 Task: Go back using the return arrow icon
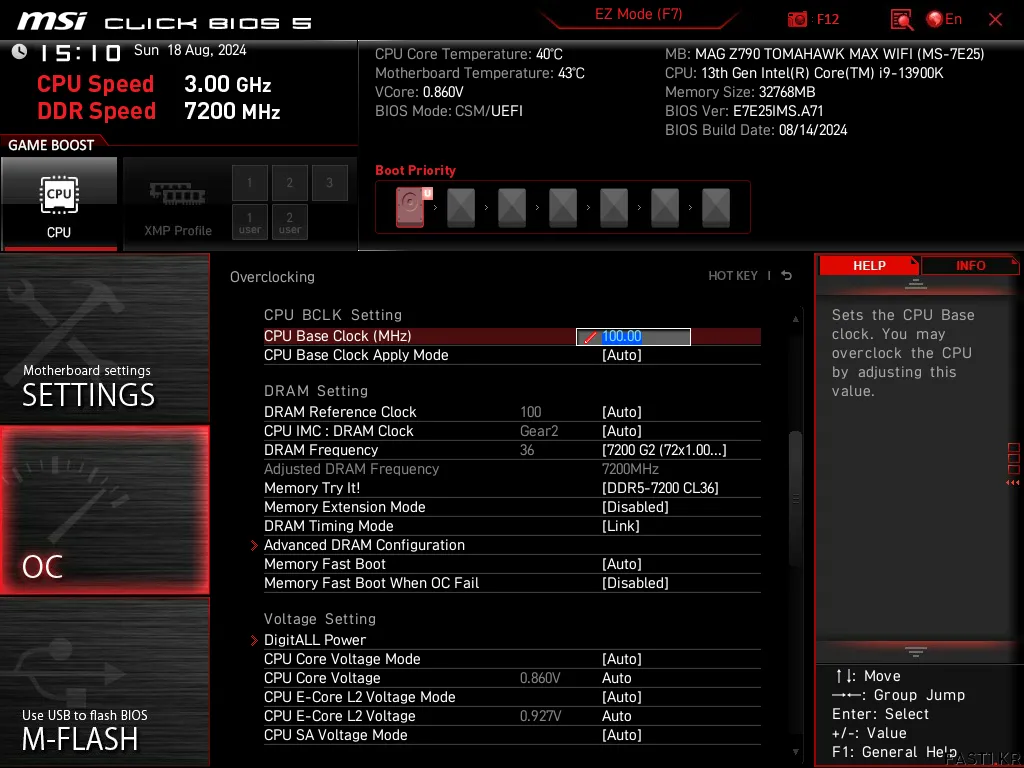tap(787, 276)
